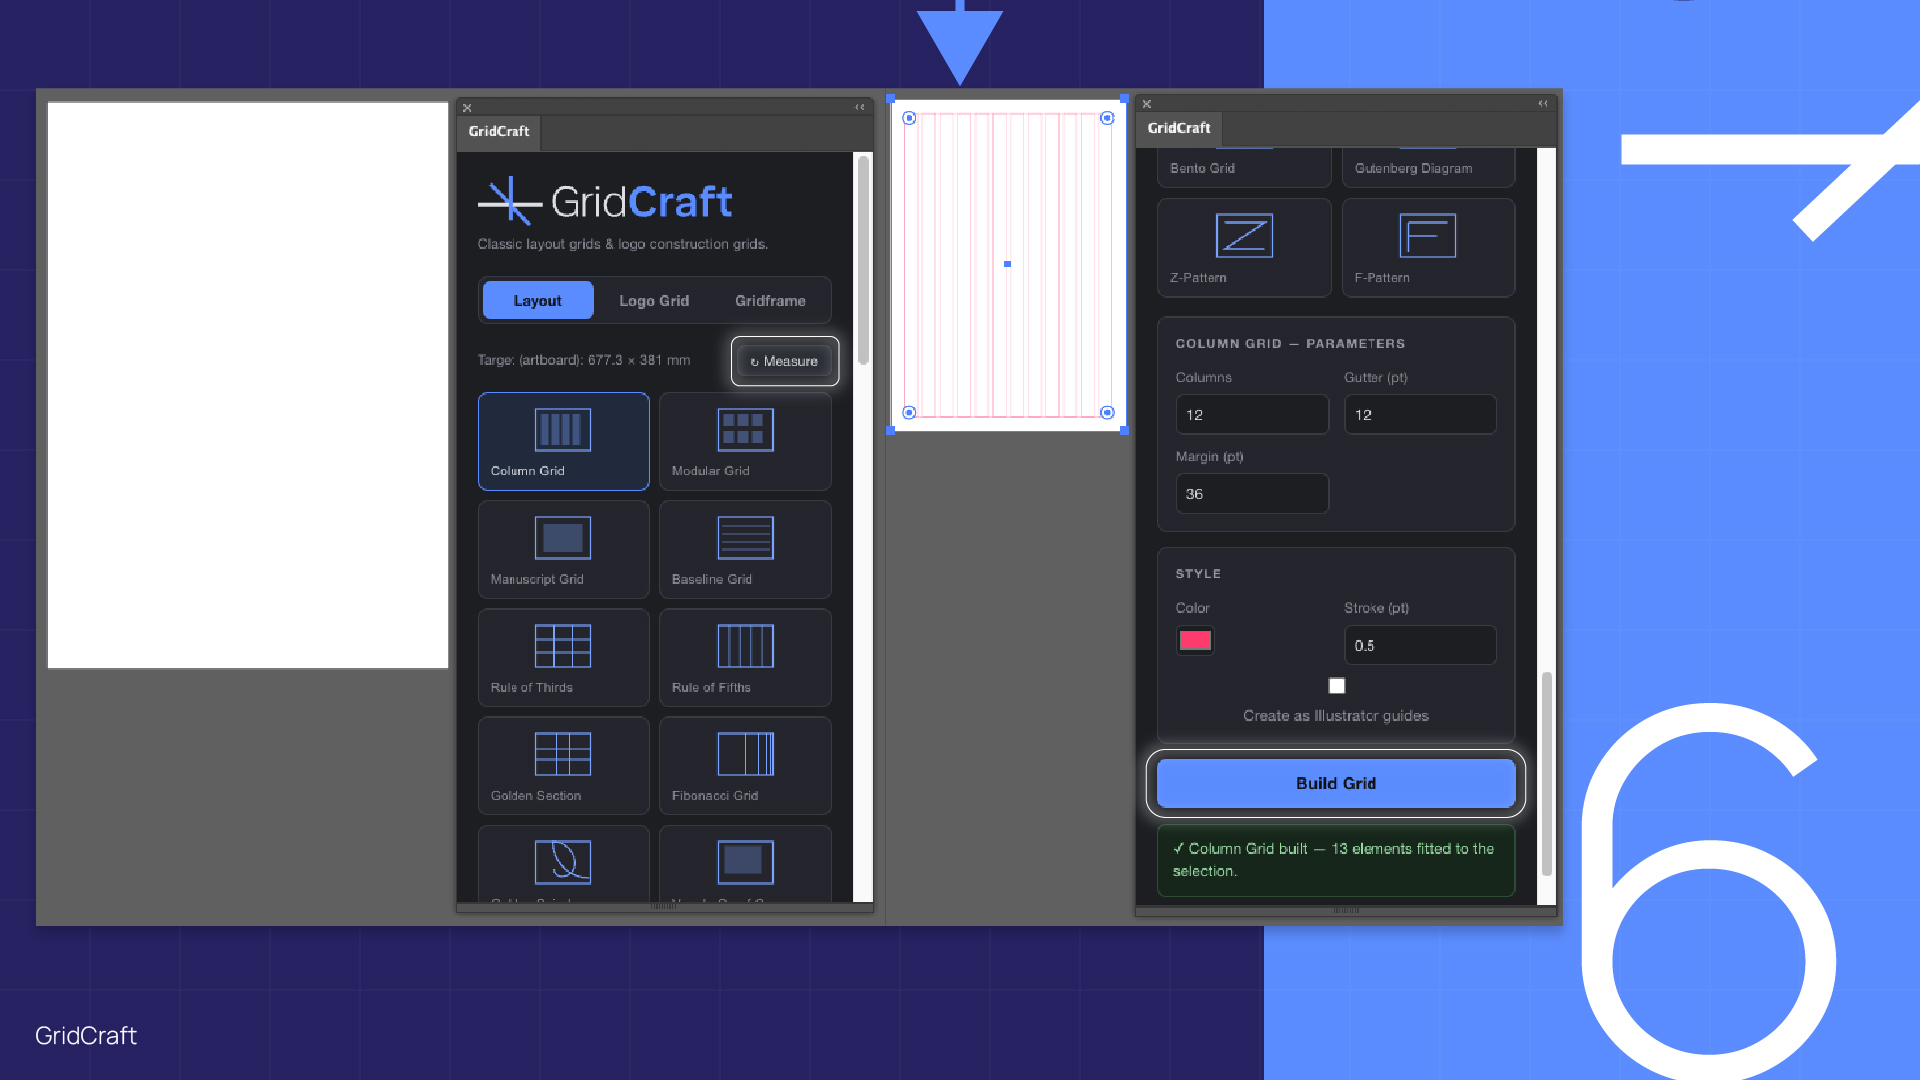
Task: Edit the Gutter (pt) input field
Action: 1421,414
